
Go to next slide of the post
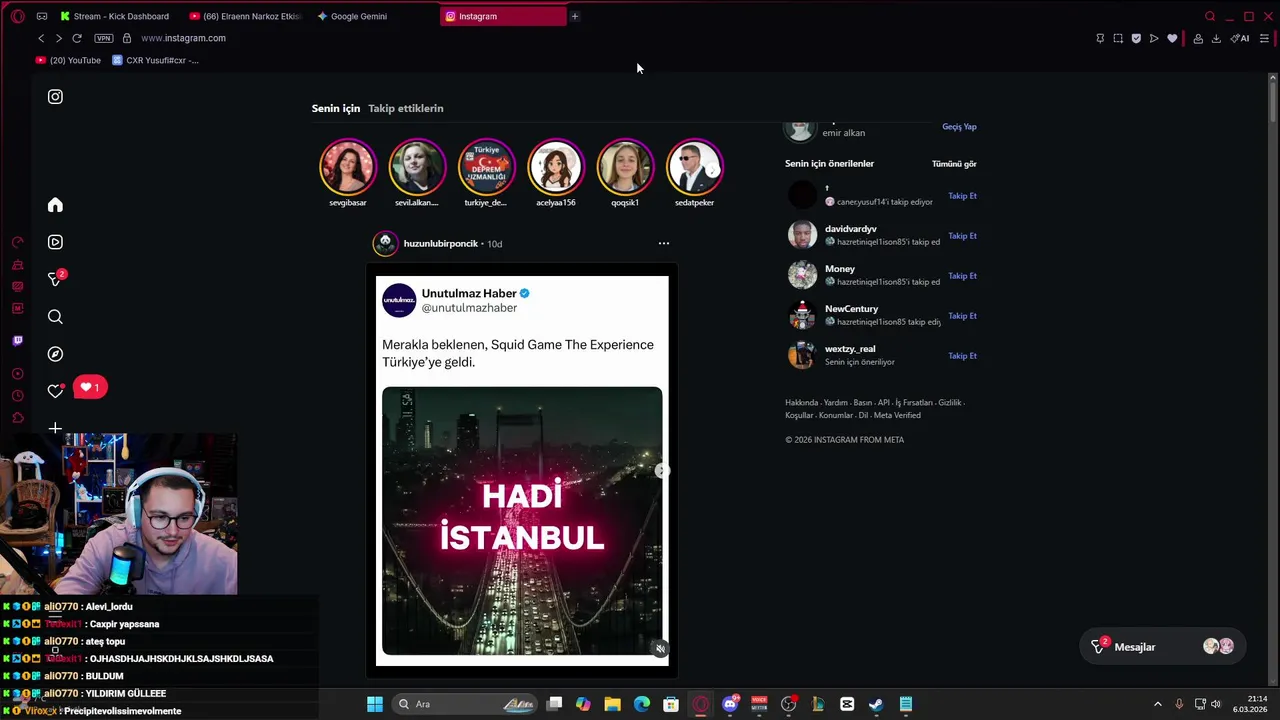pos(660,470)
